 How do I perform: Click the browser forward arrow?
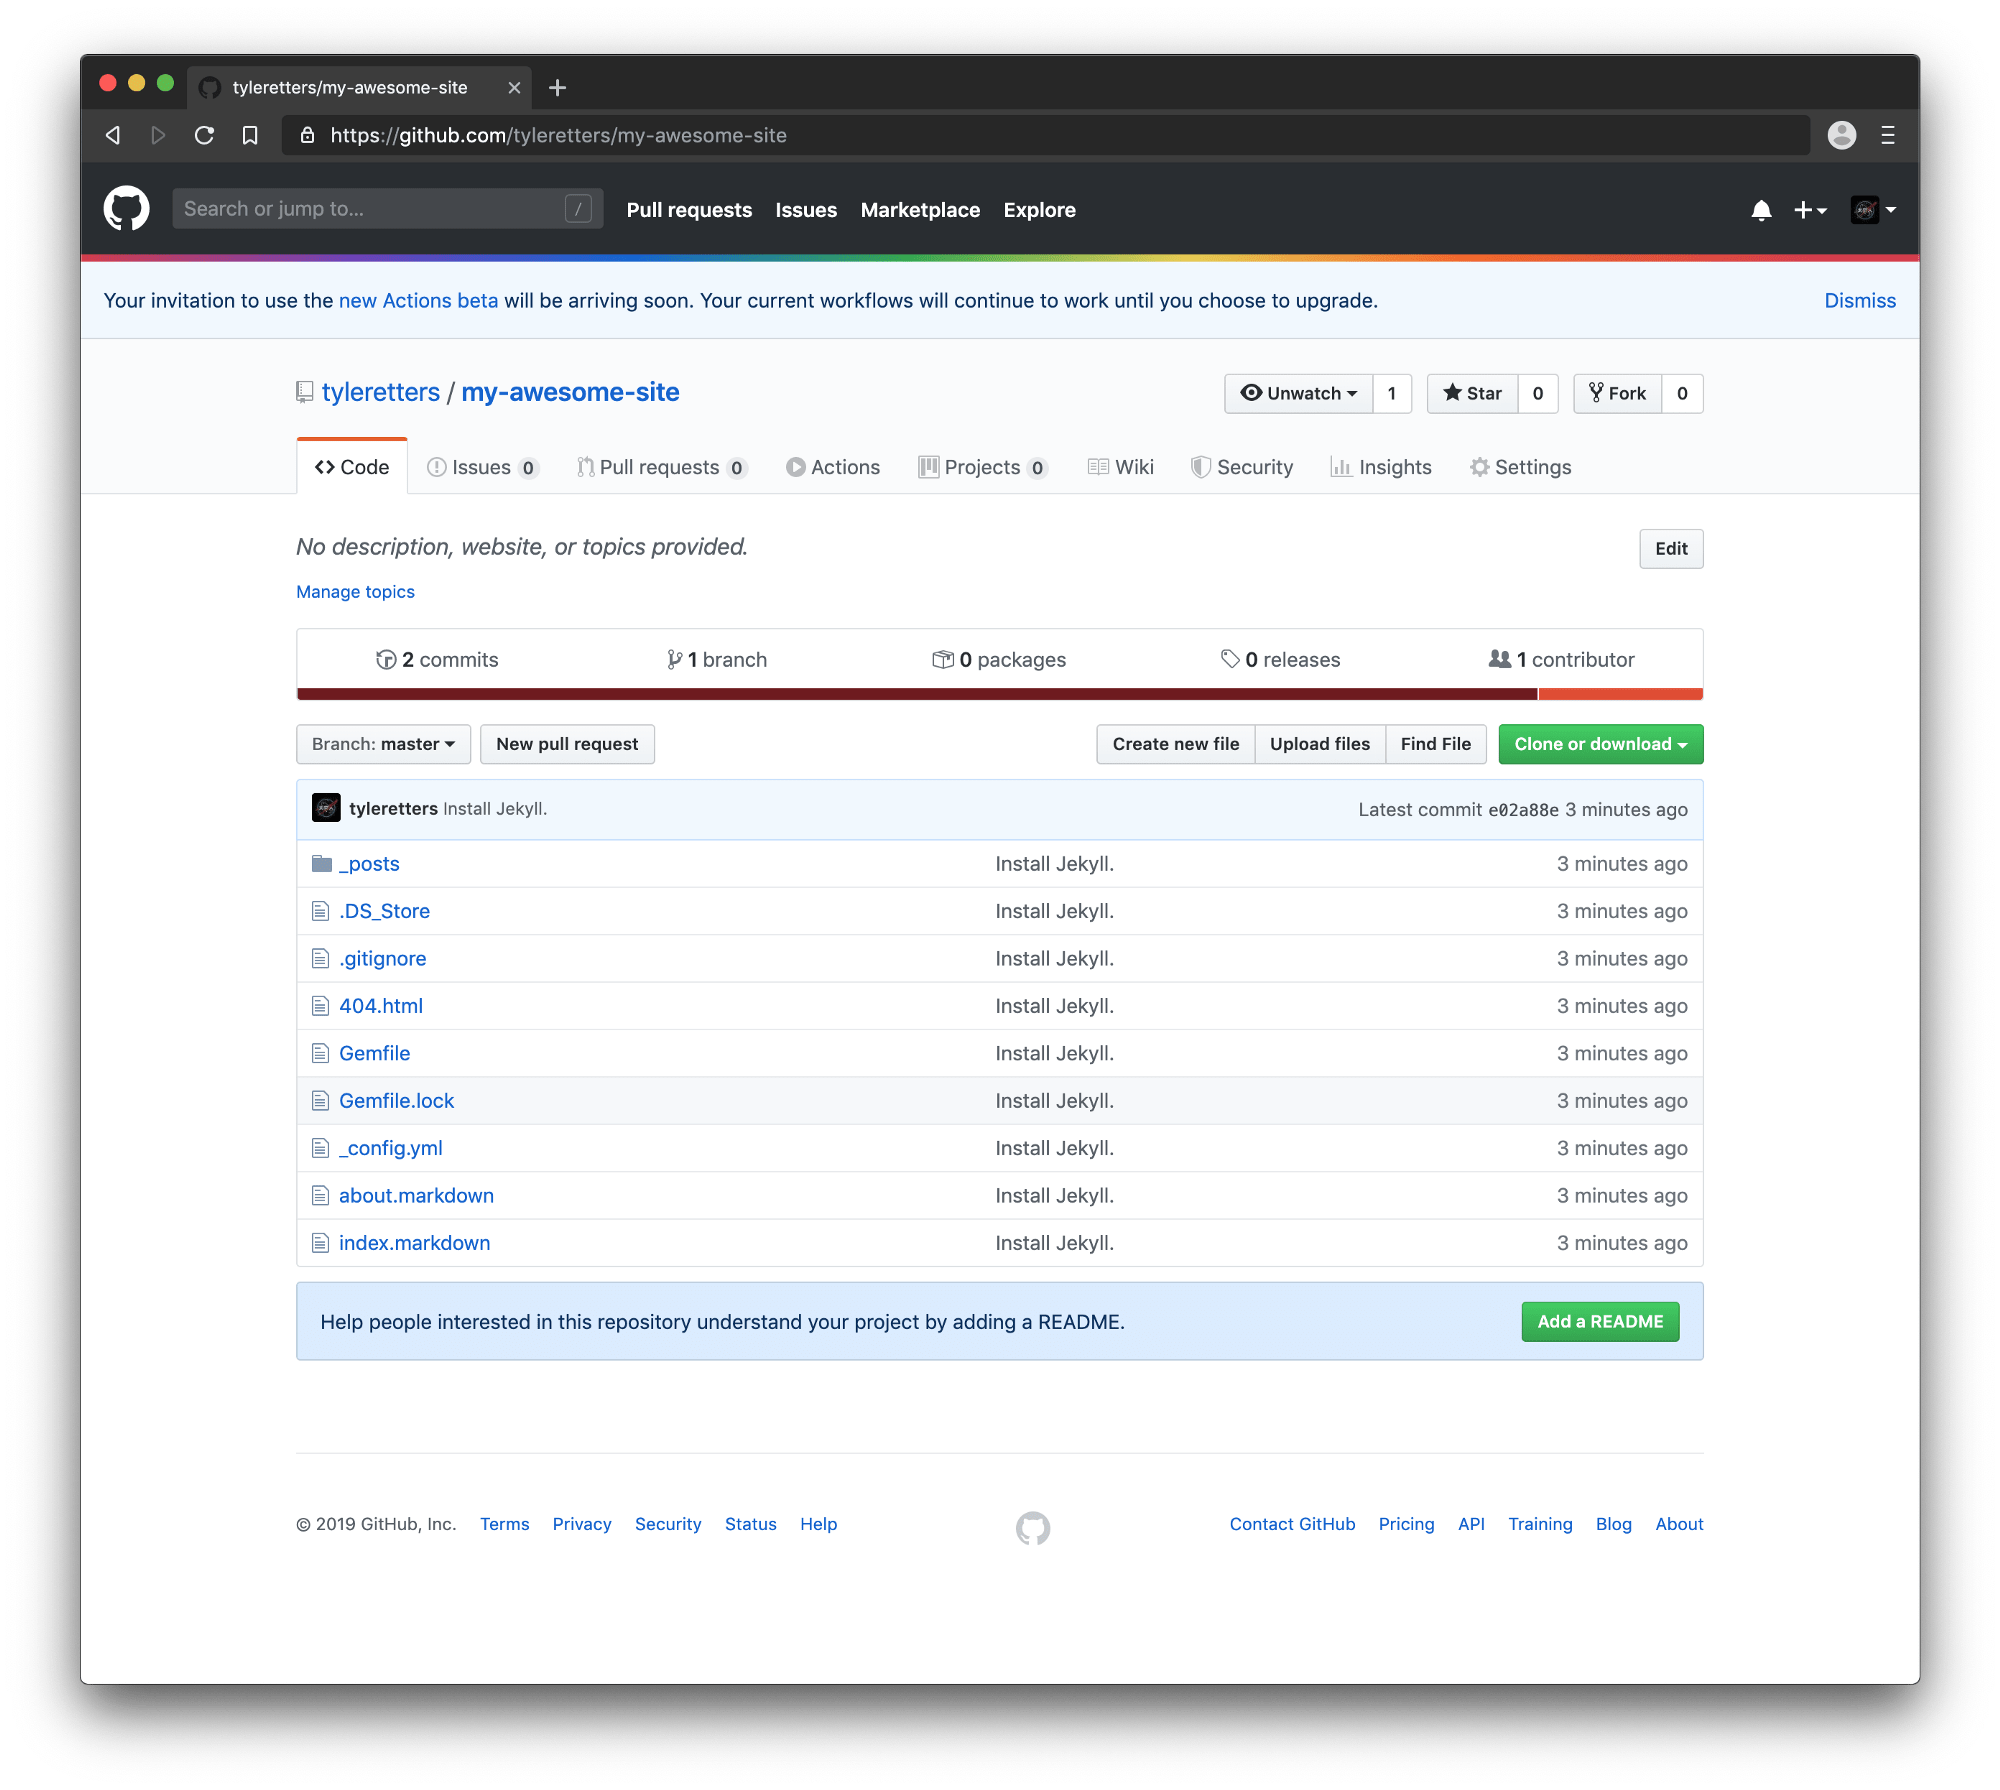pos(158,135)
